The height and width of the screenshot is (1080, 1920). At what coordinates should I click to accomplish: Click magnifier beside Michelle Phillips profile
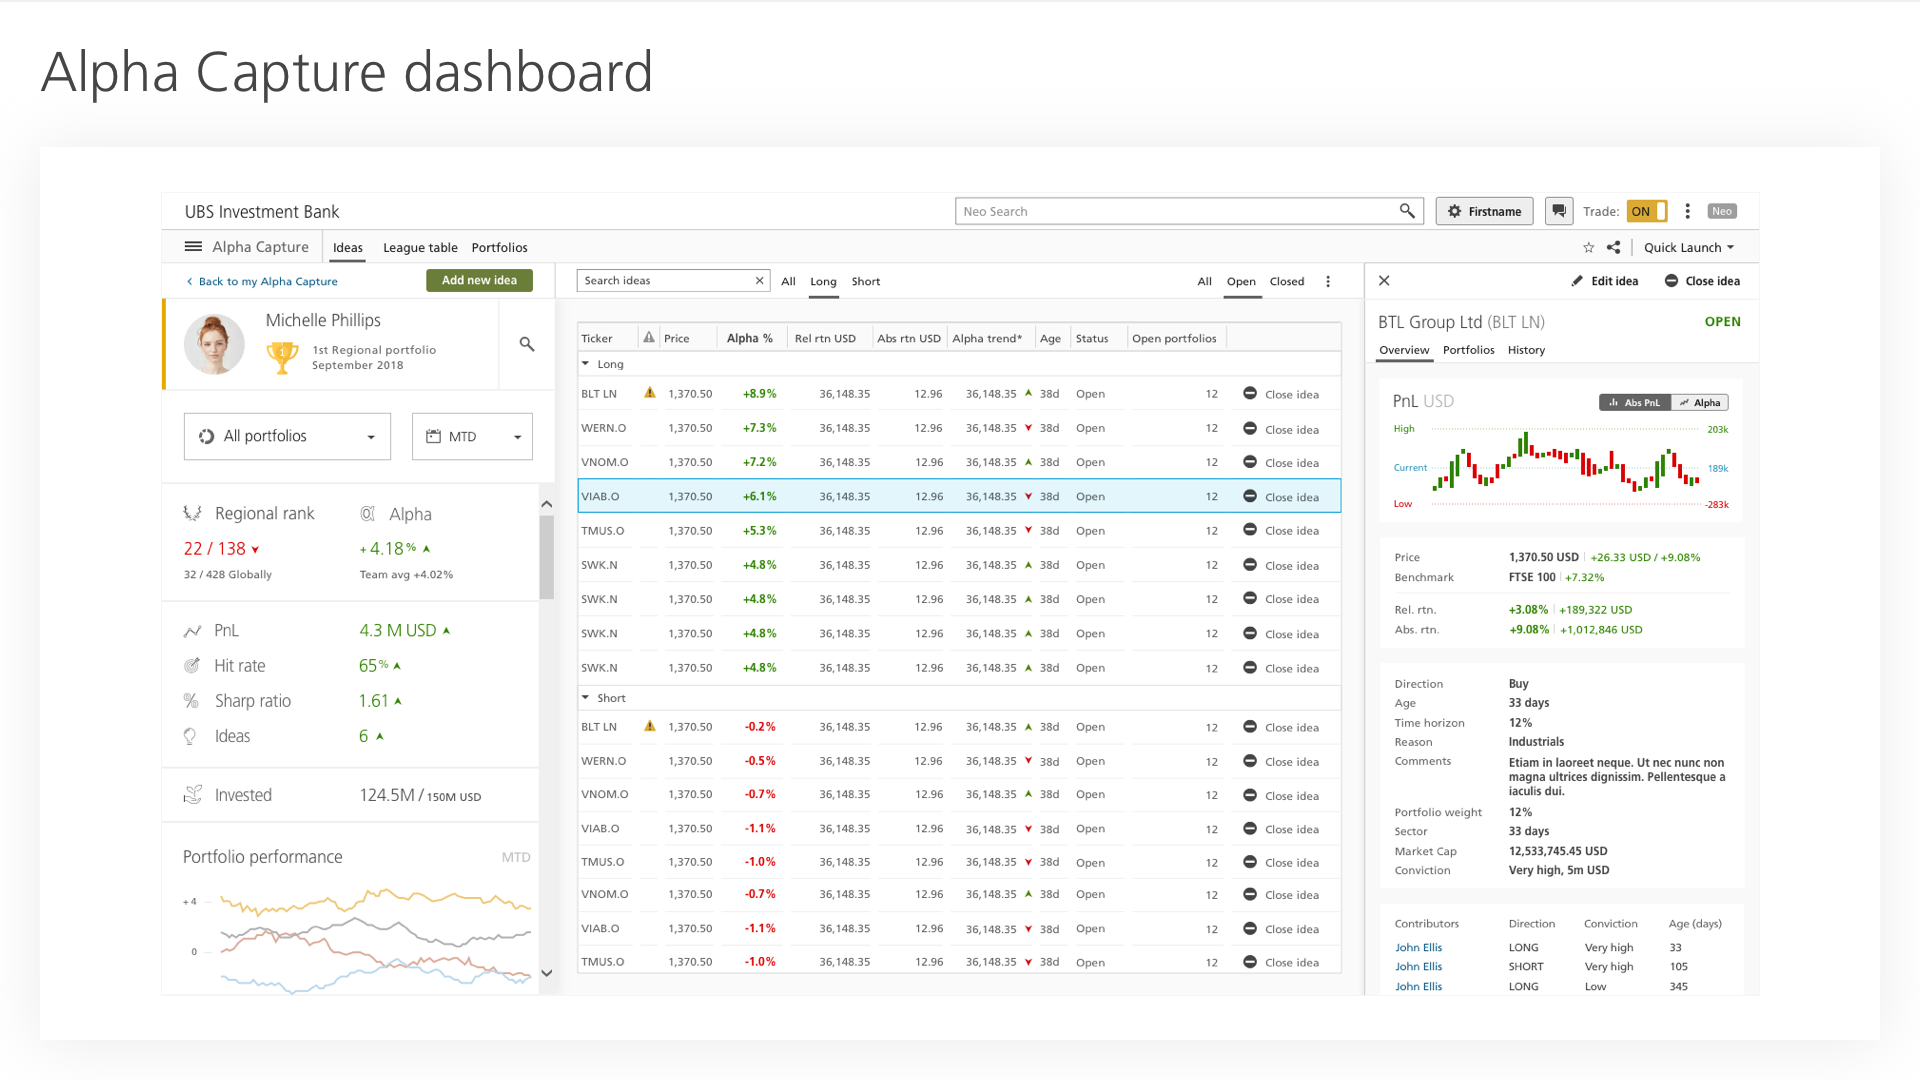[527, 344]
